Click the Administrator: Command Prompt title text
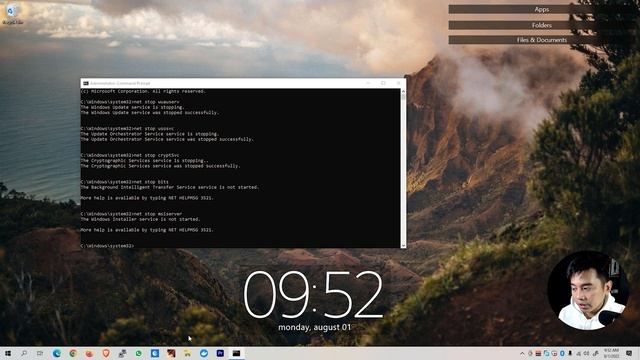The width and height of the screenshot is (640, 360). pyautogui.click(x=120, y=83)
